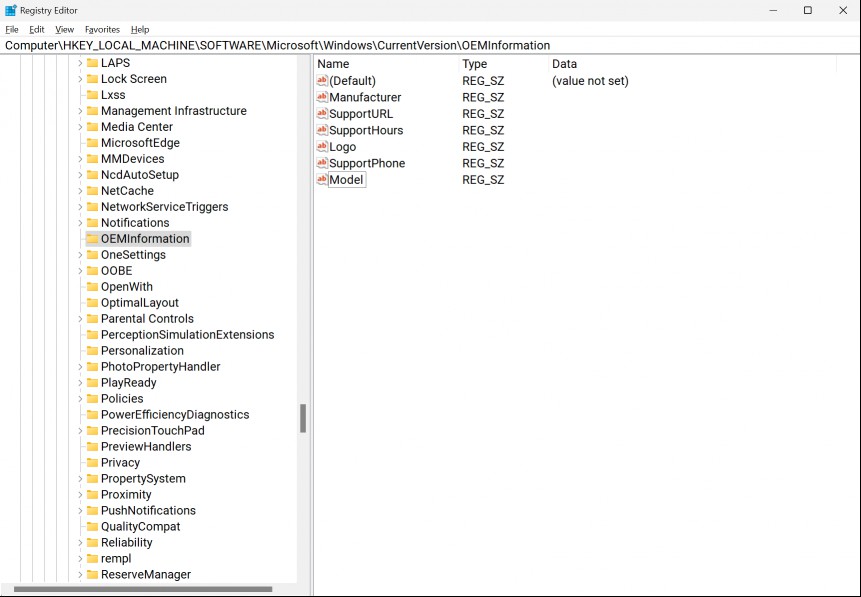Open the File menu
This screenshot has width=861, height=597.
pos(12,30)
